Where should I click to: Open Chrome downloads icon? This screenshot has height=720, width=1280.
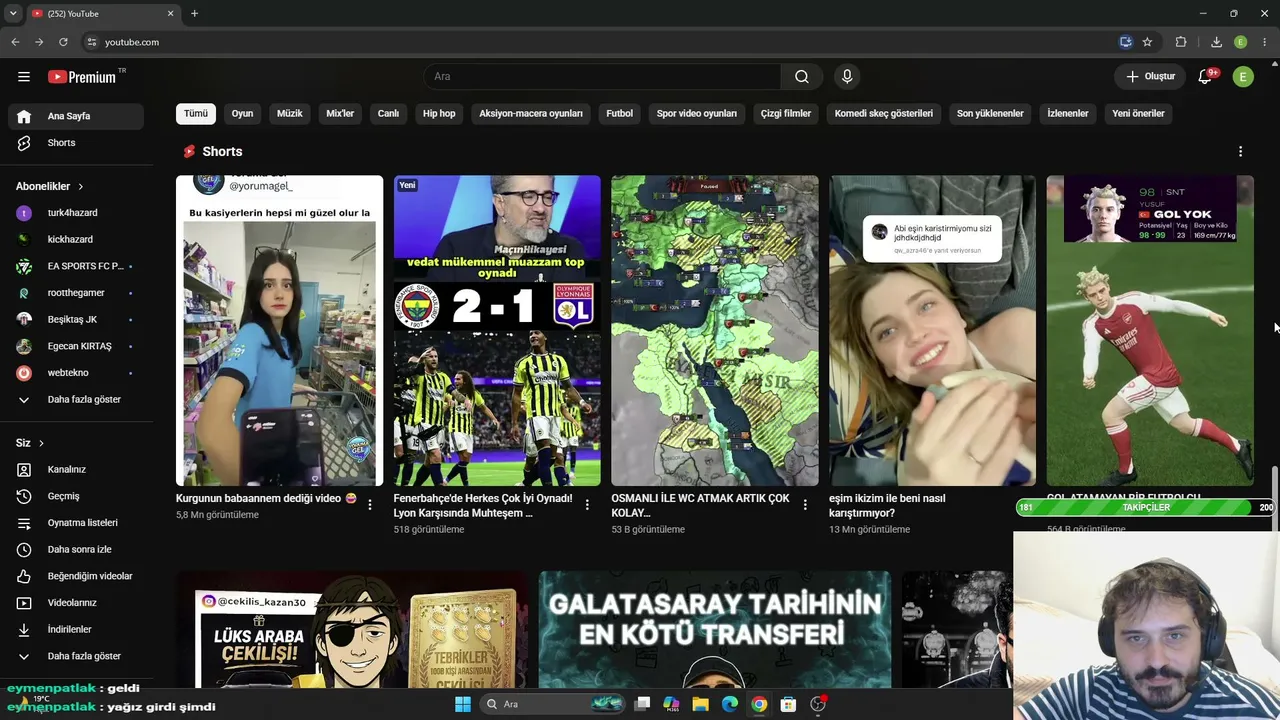tap(1216, 42)
